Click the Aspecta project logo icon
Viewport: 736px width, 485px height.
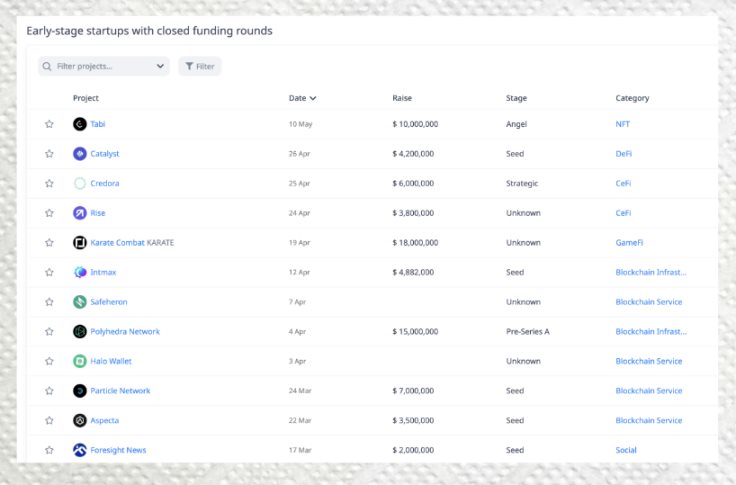[x=80, y=421]
